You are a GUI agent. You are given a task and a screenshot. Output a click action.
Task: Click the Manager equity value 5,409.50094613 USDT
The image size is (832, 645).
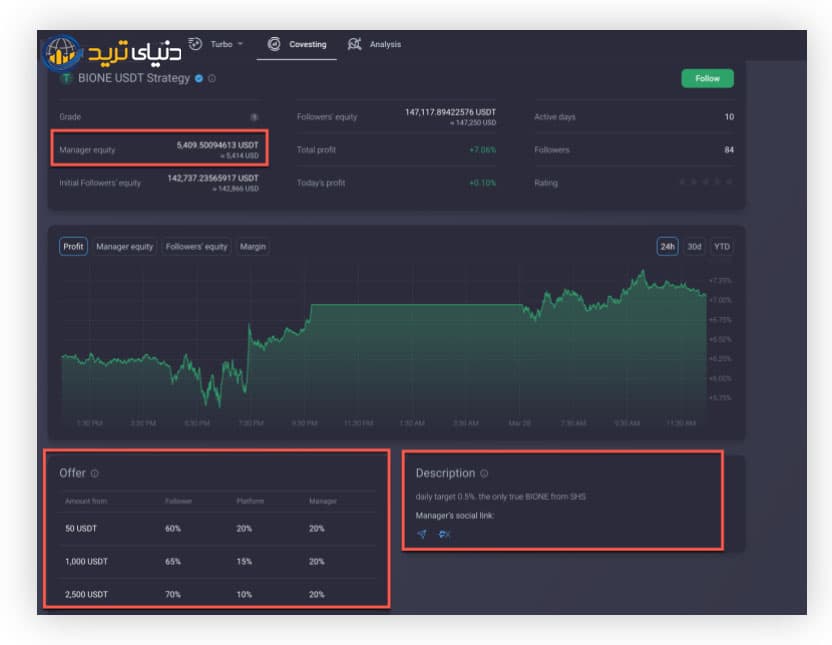218,145
